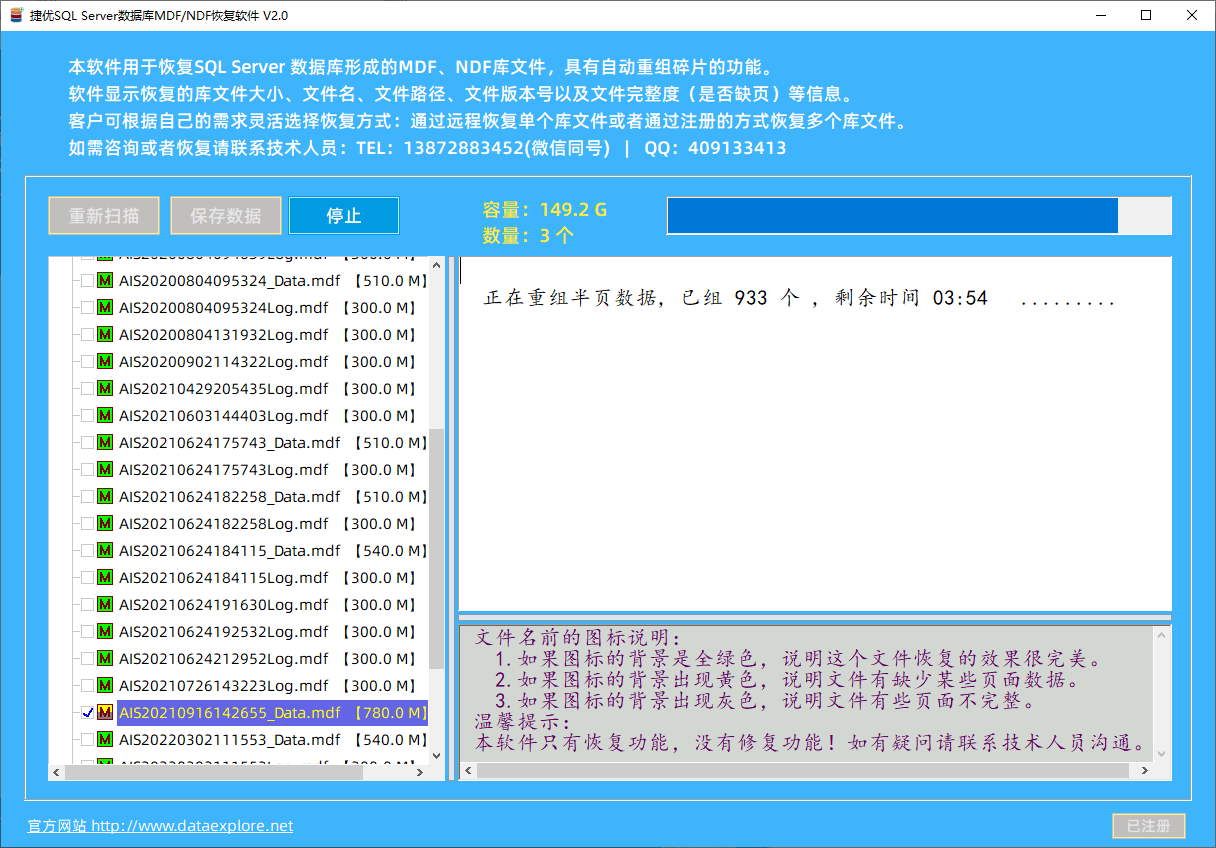This screenshot has height=848, width=1216.
Task: Click the file icon beside AIS20210624184115_Data.mdf
Action: pyautogui.click(x=105, y=551)
